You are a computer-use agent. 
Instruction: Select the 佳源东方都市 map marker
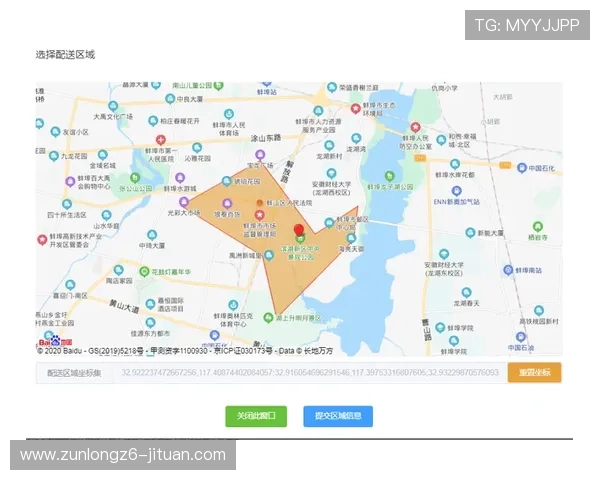150,323
